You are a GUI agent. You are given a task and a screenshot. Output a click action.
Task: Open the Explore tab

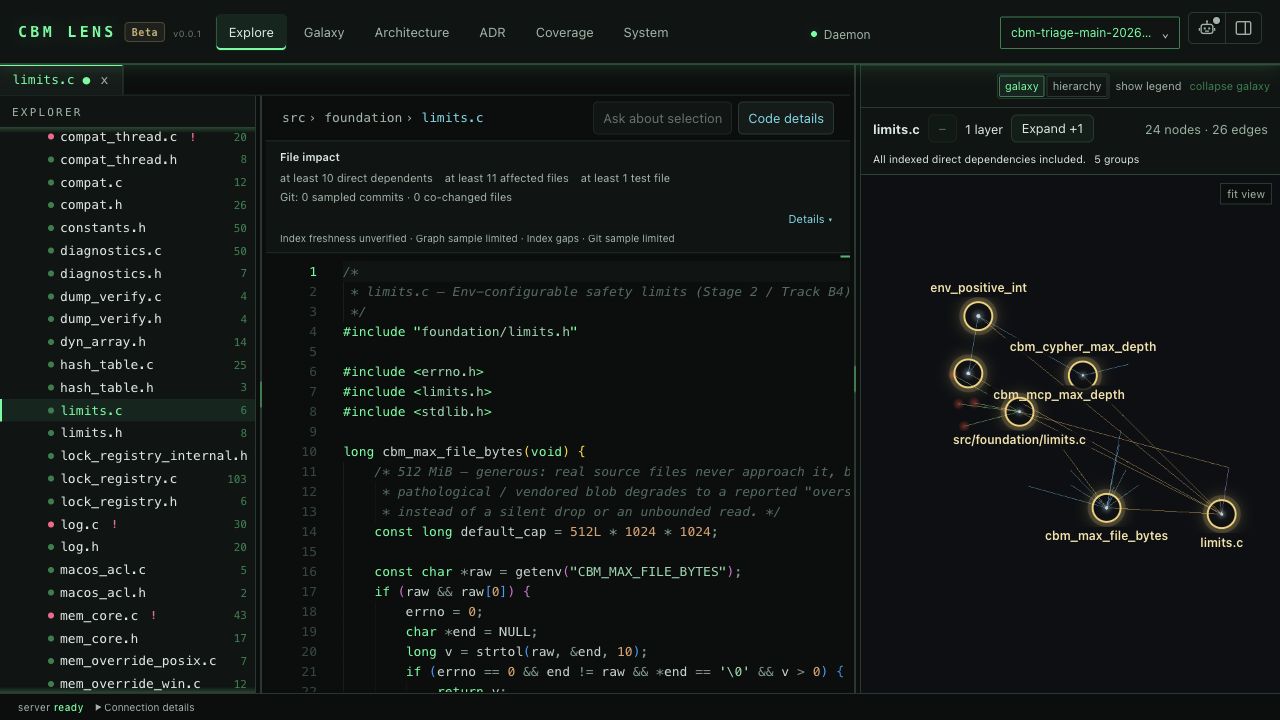[x=251, y=32]
